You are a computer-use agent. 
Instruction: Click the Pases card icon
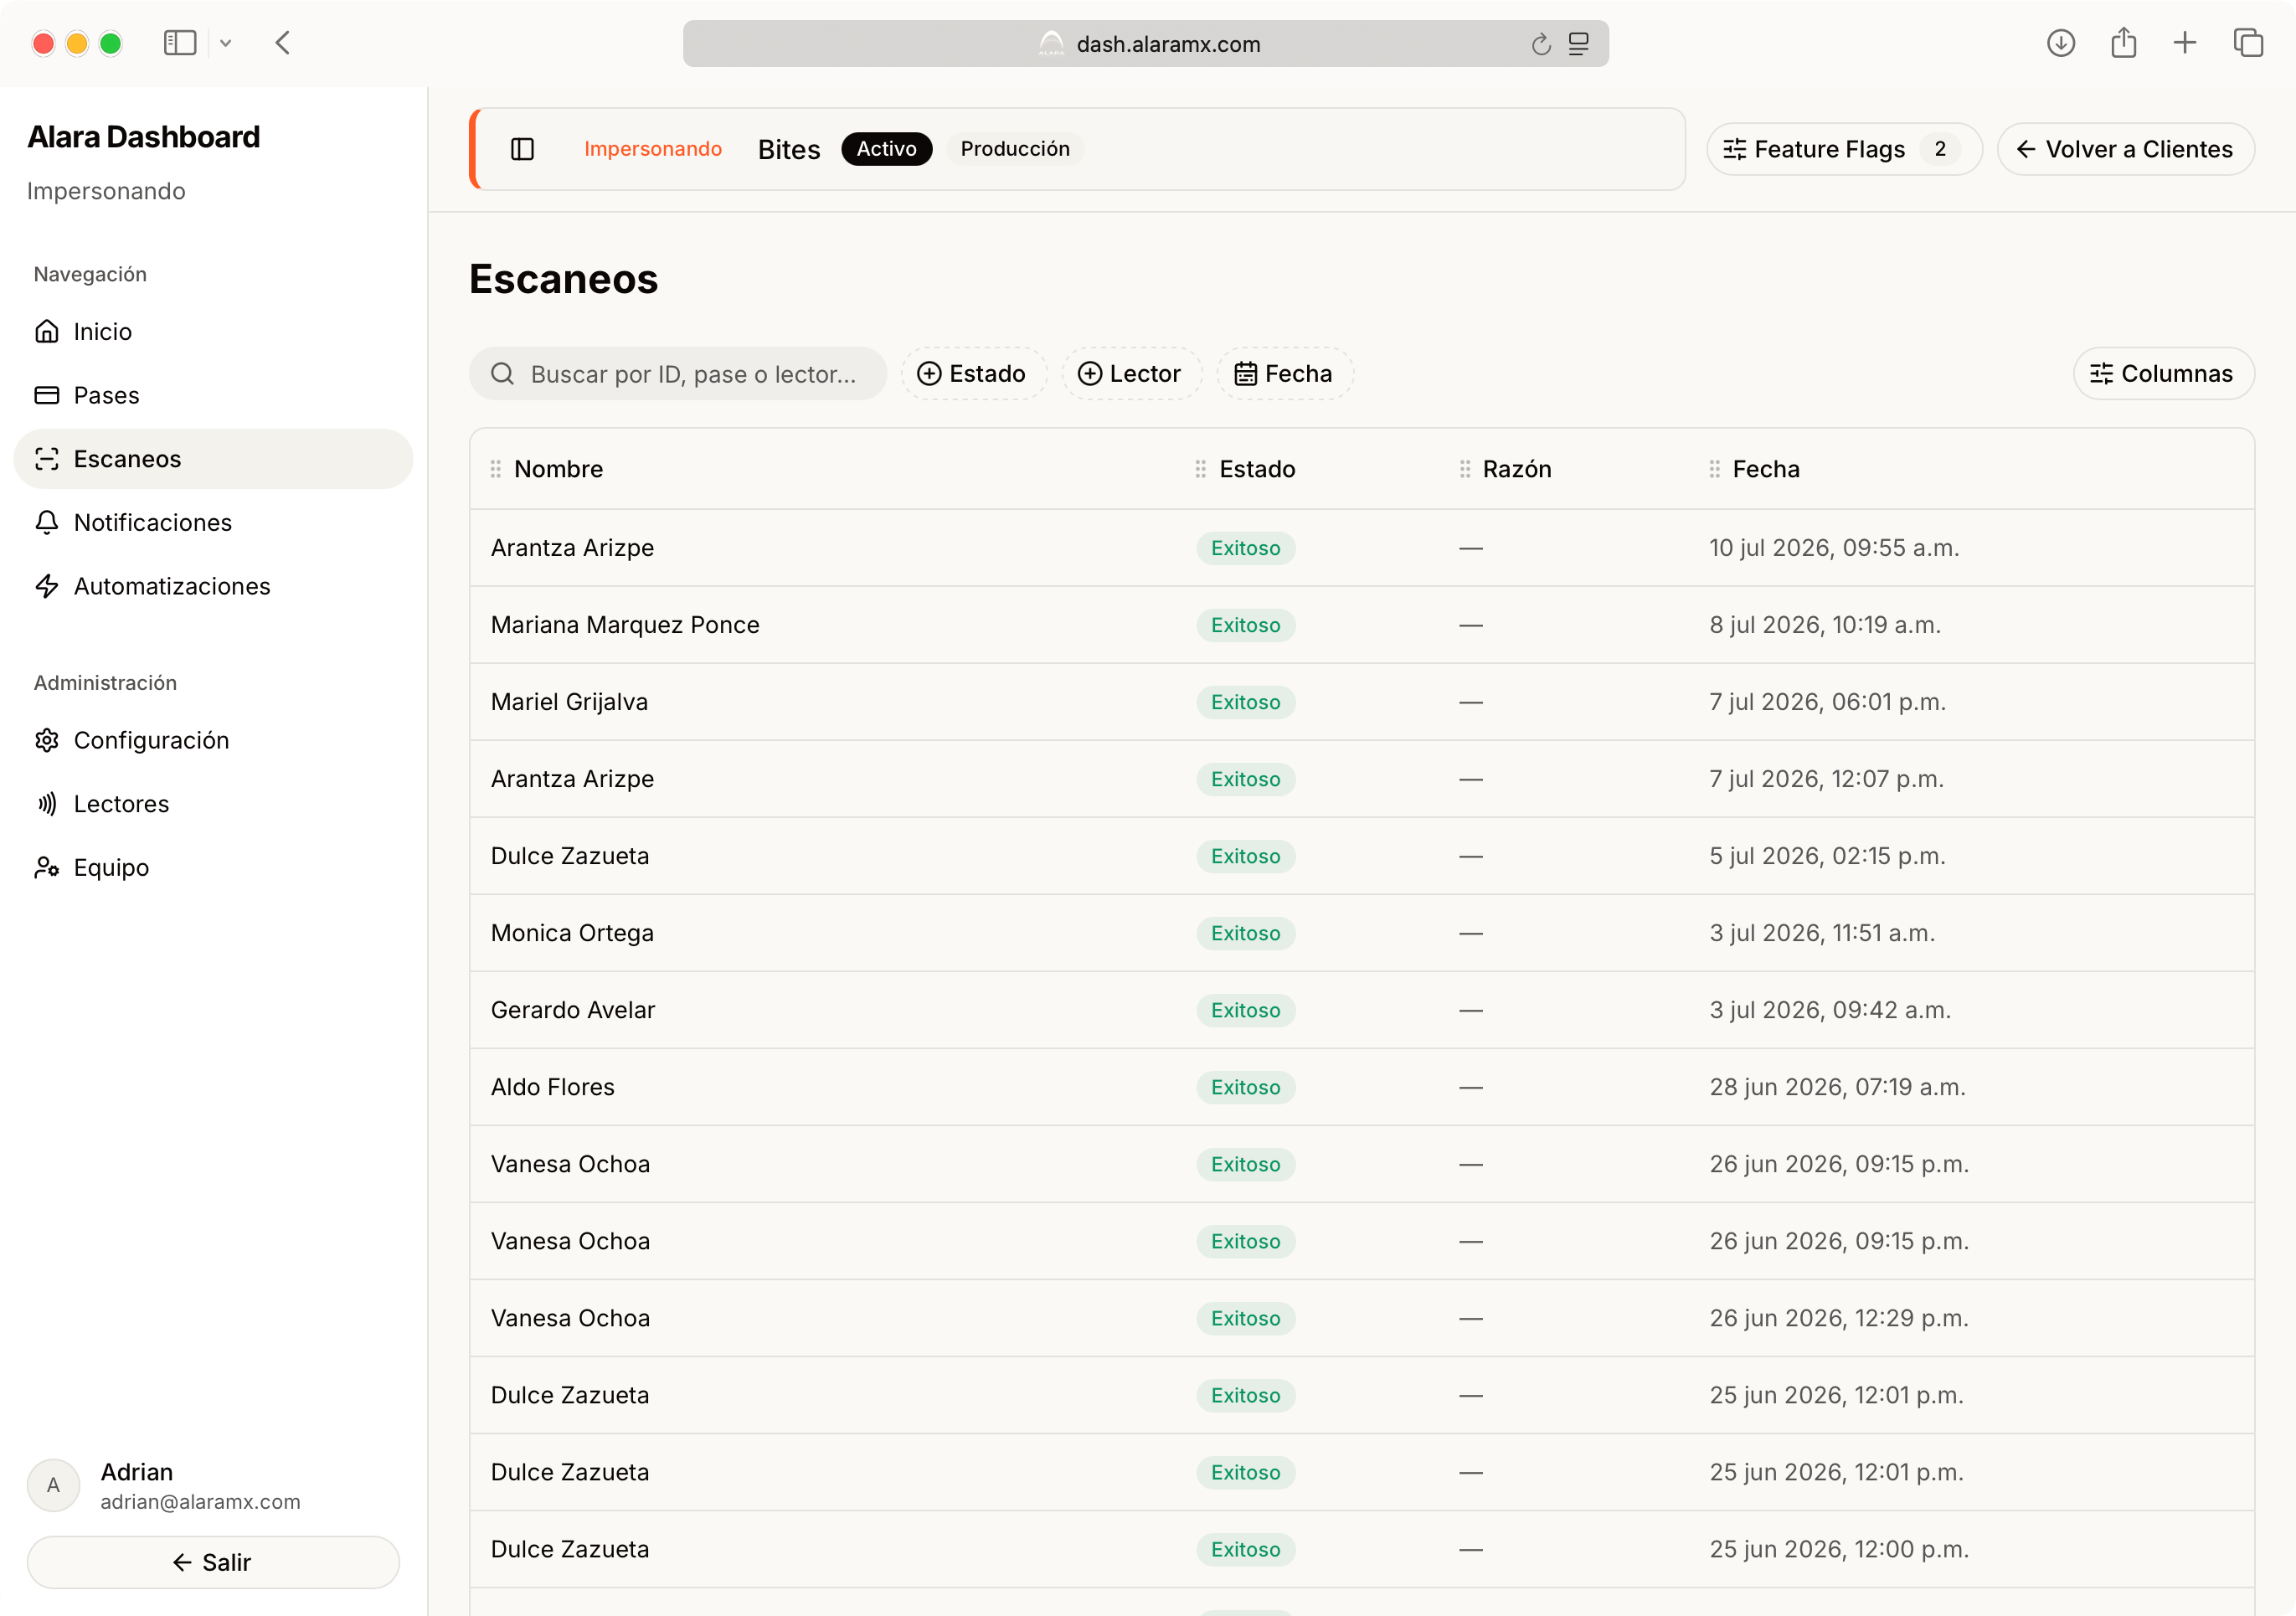coord(47,395)
